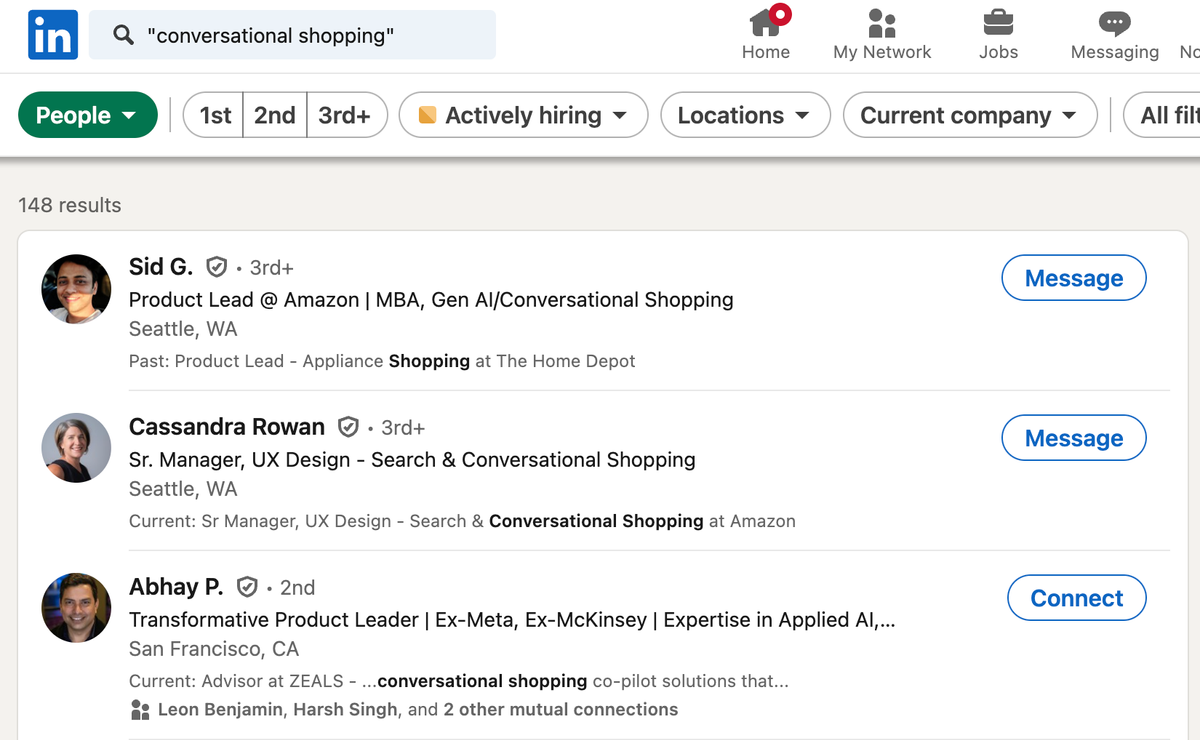Click the mutual connections people icon
This screenshot has height=740, width=1200.
(140, 710)
